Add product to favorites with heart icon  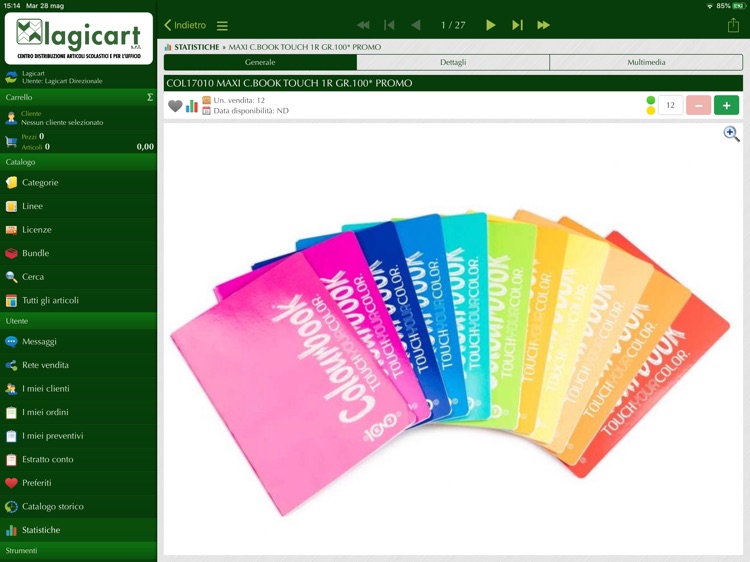(x=175, y=106)
